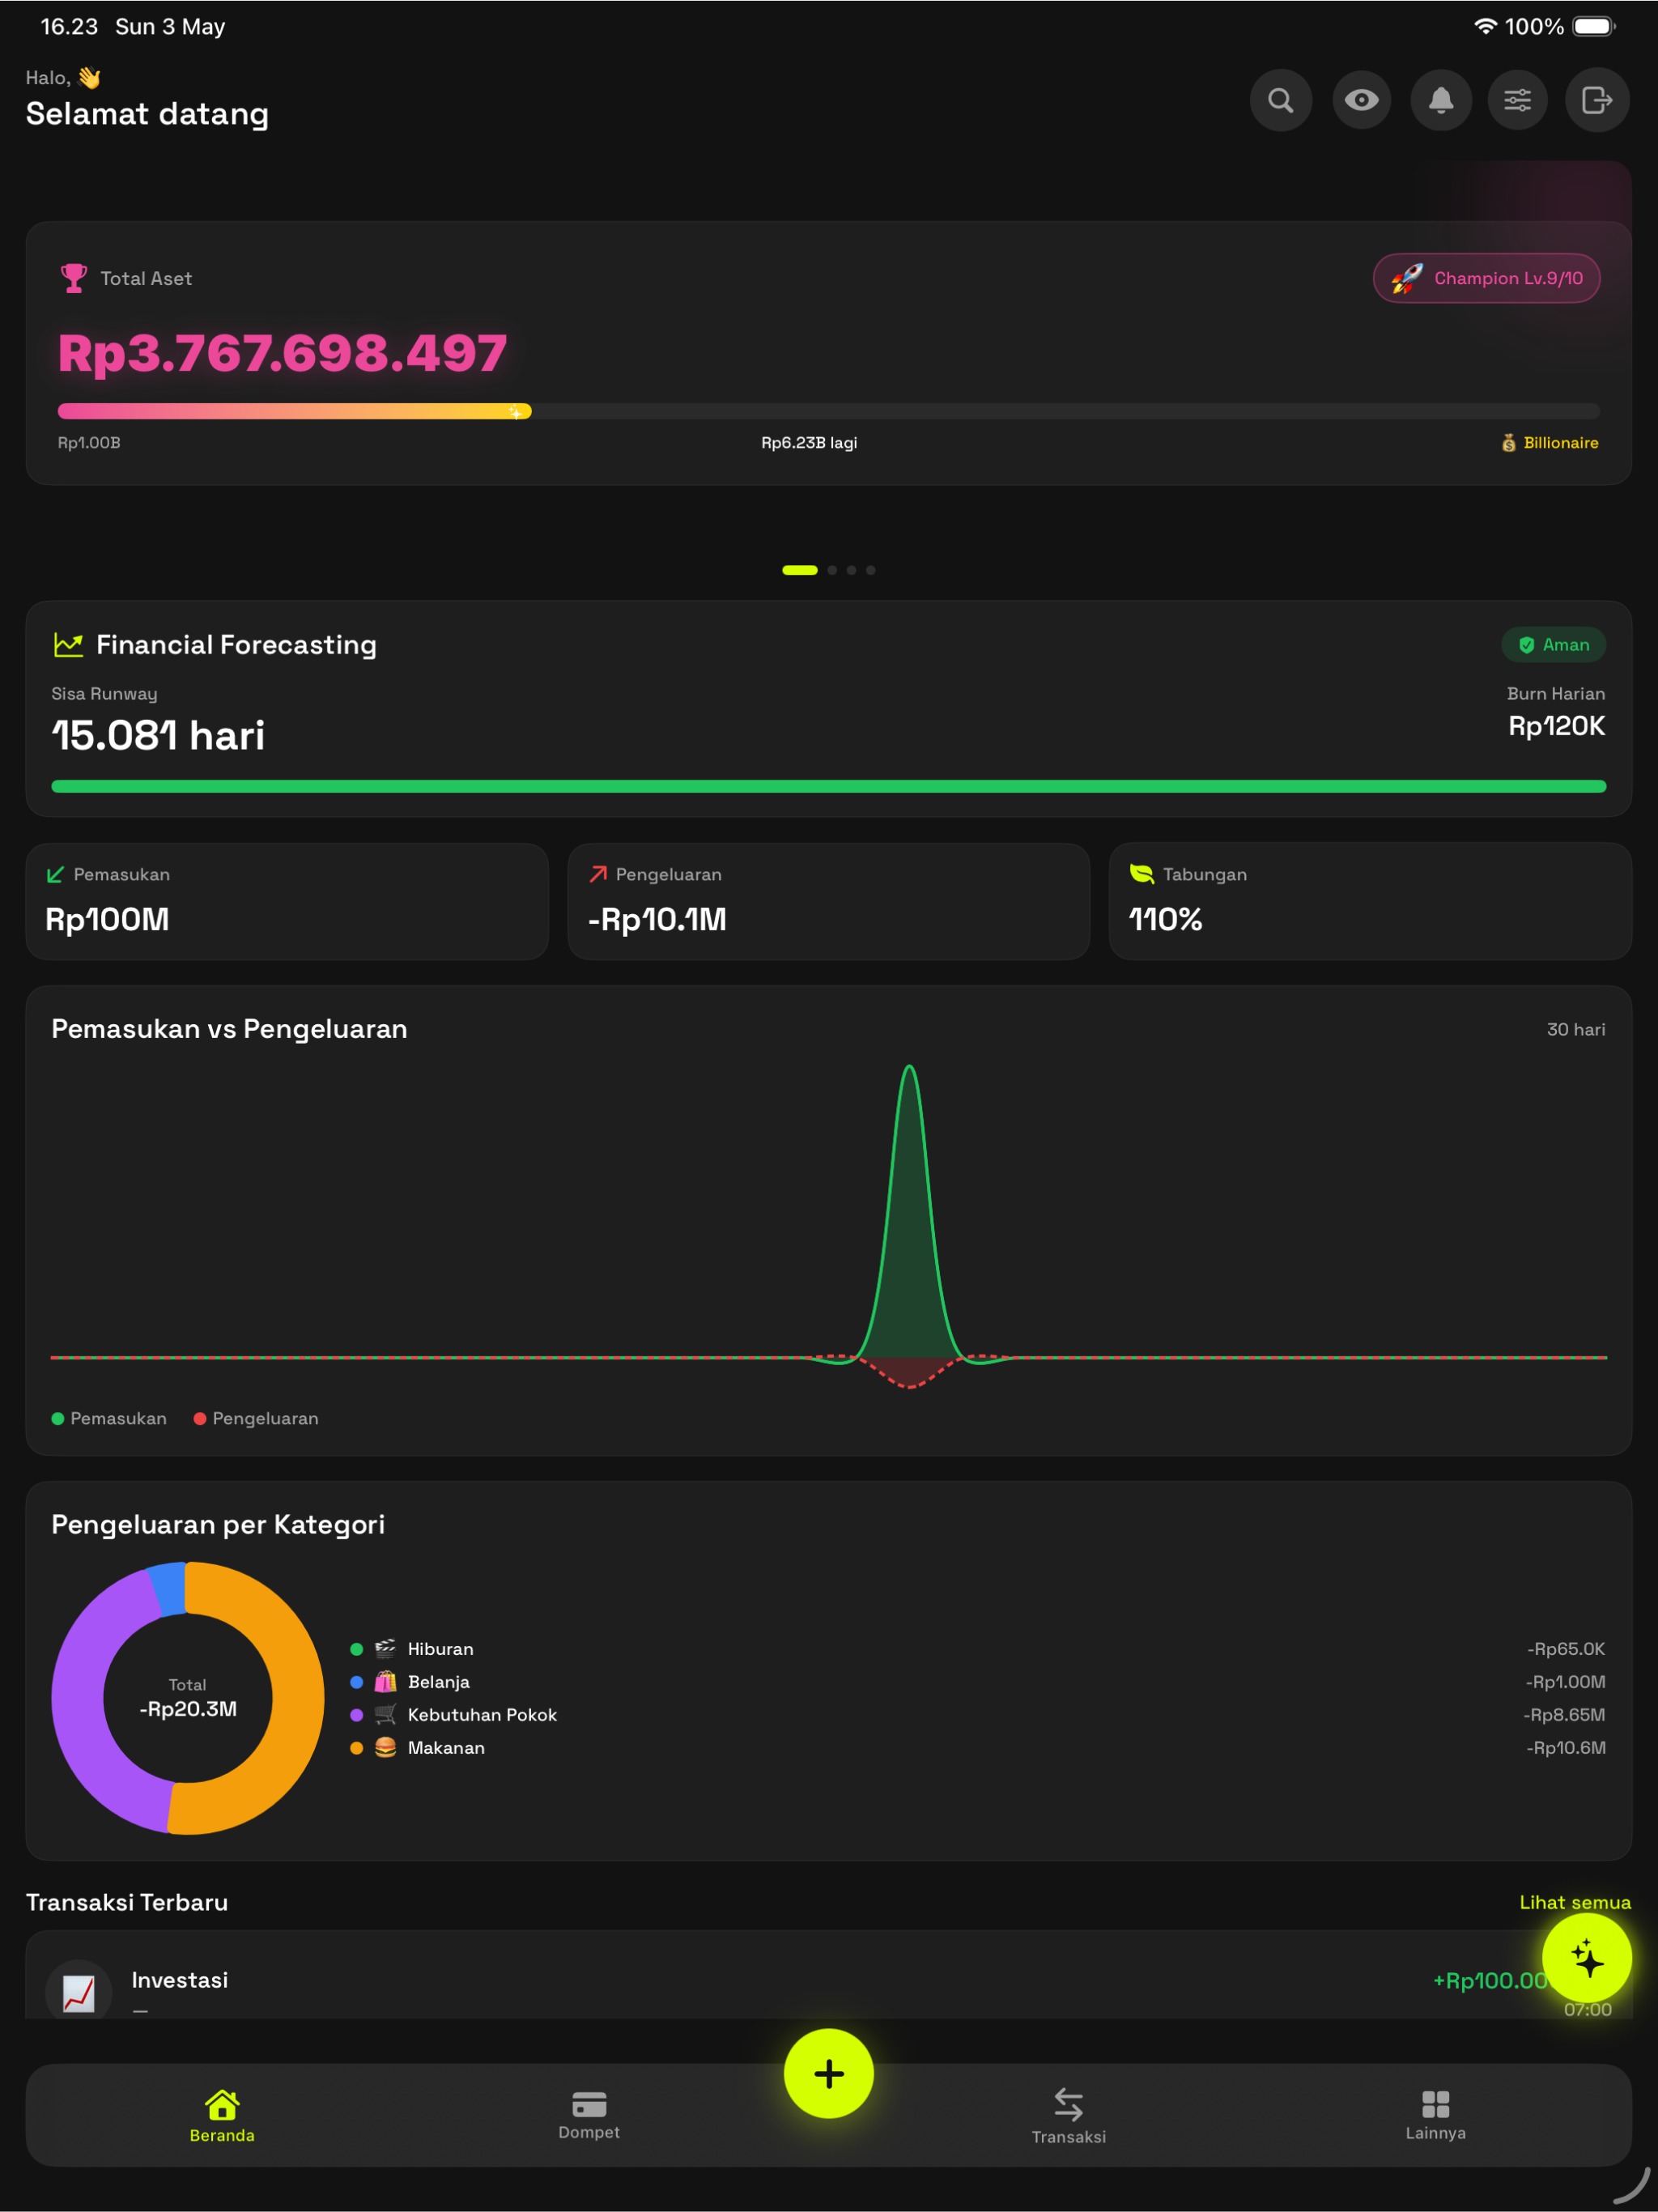Image resolution: width=1658 pixels, height=2212 pixels.
Task: Select the third carousel page dot
Action: tap(851, 570)
